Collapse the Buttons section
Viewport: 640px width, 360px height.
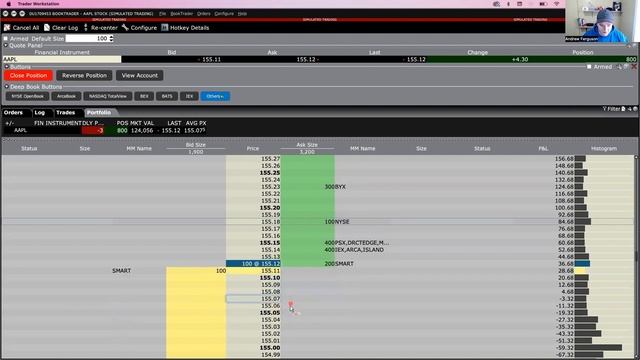(7, 67)
